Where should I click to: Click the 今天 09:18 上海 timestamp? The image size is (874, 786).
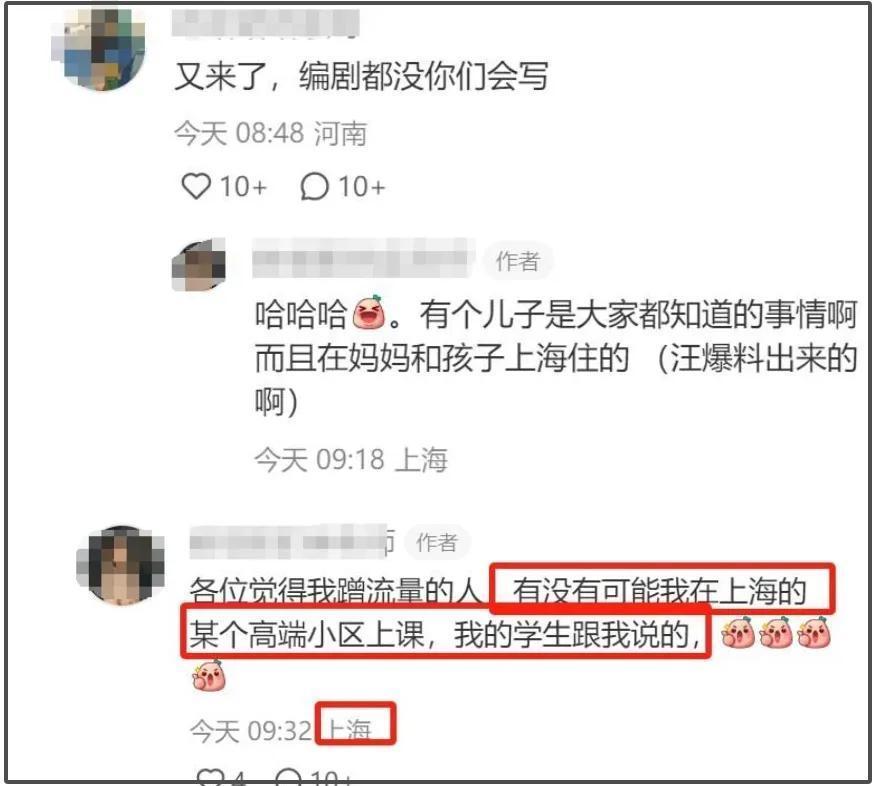coord(351,460)
